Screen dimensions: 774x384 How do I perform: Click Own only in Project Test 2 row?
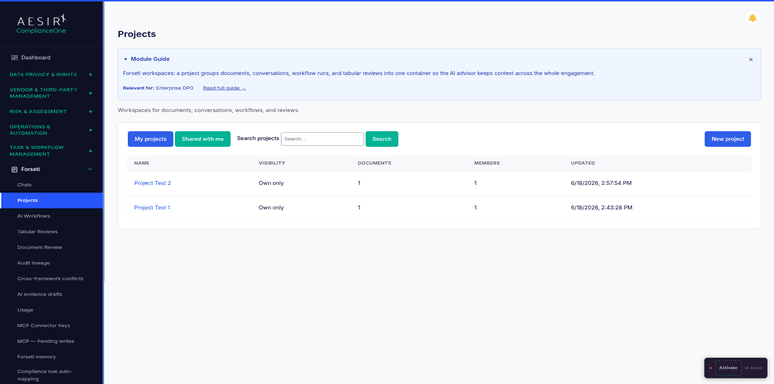point(271,183)
